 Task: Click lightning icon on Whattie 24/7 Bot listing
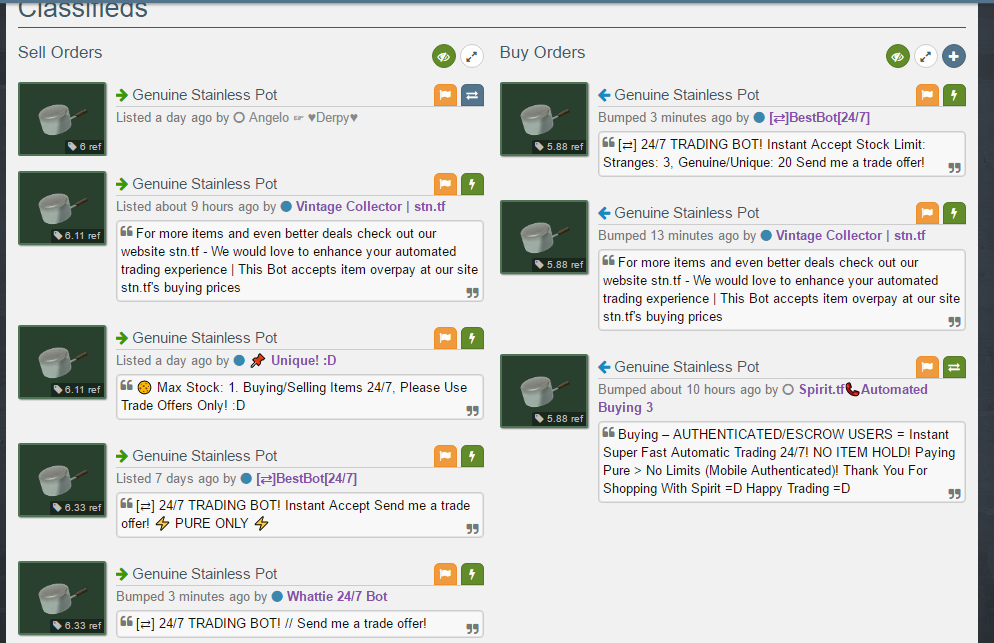click(472, 574)
